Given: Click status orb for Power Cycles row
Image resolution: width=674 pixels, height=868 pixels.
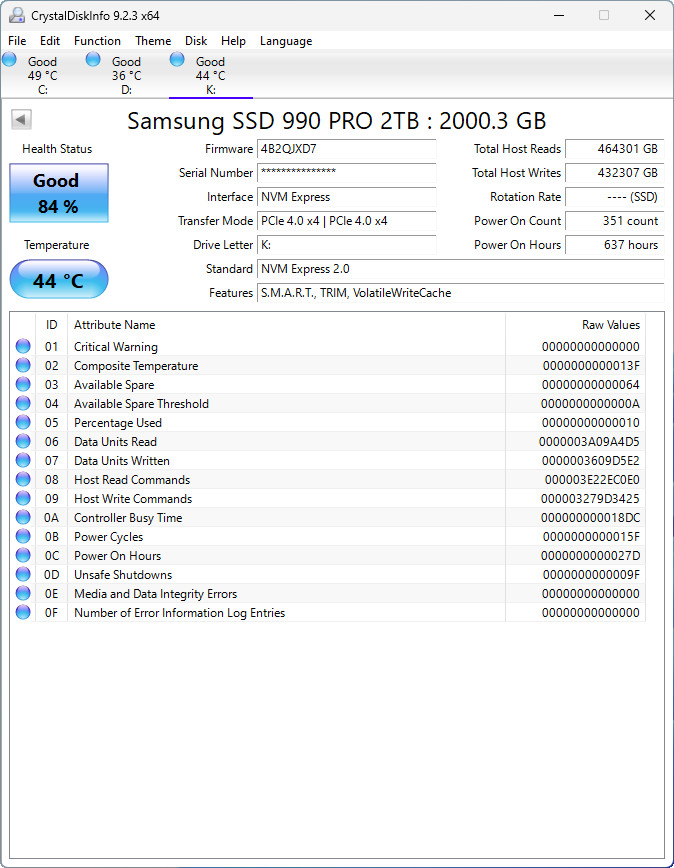Looking at the screenshot, I should click(23, 536).
